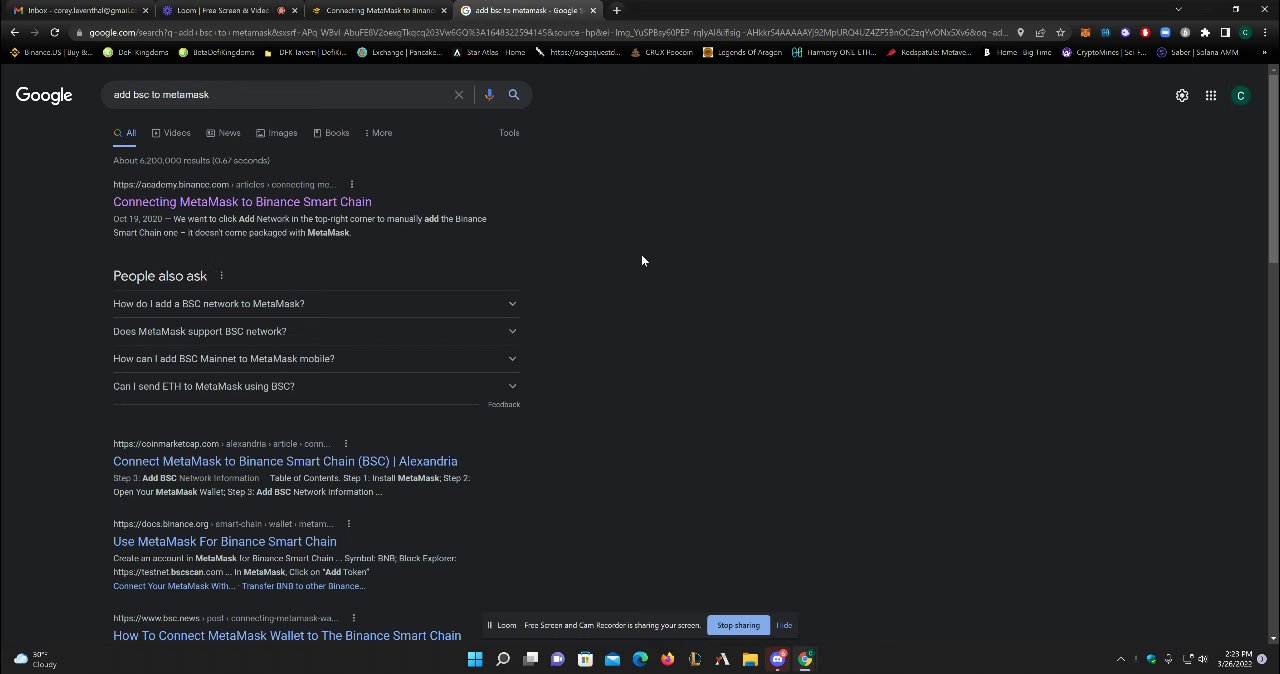Open more options for coinmarketcap.com result
This screenshot has width=1280, height=674.
346,444
